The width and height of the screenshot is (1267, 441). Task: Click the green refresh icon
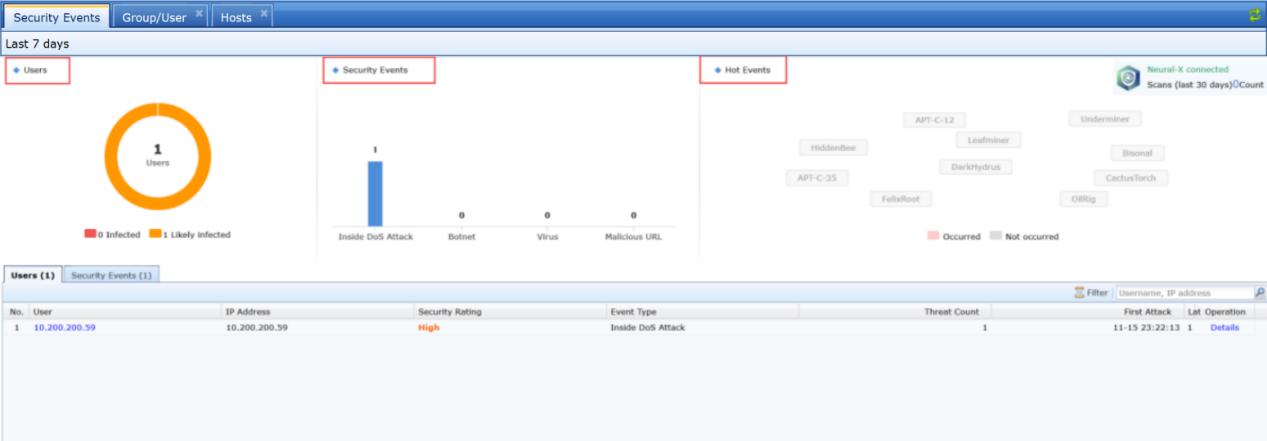pyautogui.click(x=1254, y=15)
